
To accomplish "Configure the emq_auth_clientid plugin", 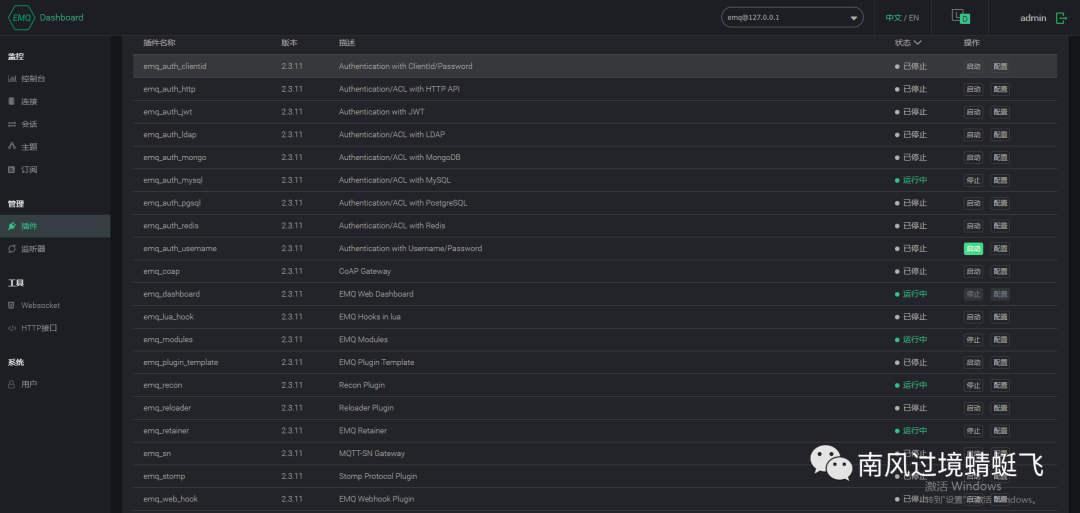I will [1000, 66].
